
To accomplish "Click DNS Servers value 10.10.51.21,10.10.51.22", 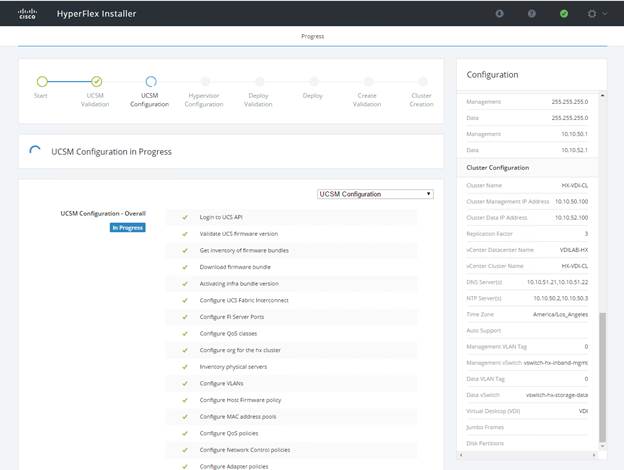I will (x=558, y=282).
